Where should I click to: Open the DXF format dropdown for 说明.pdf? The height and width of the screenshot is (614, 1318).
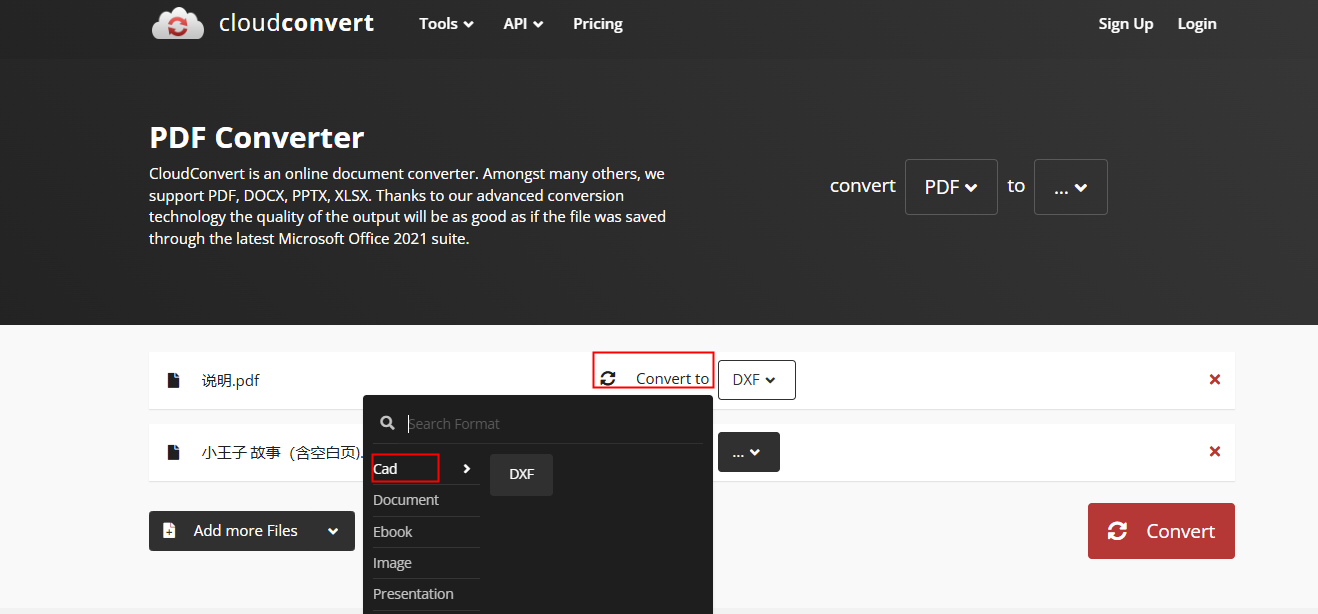point(757,380)
